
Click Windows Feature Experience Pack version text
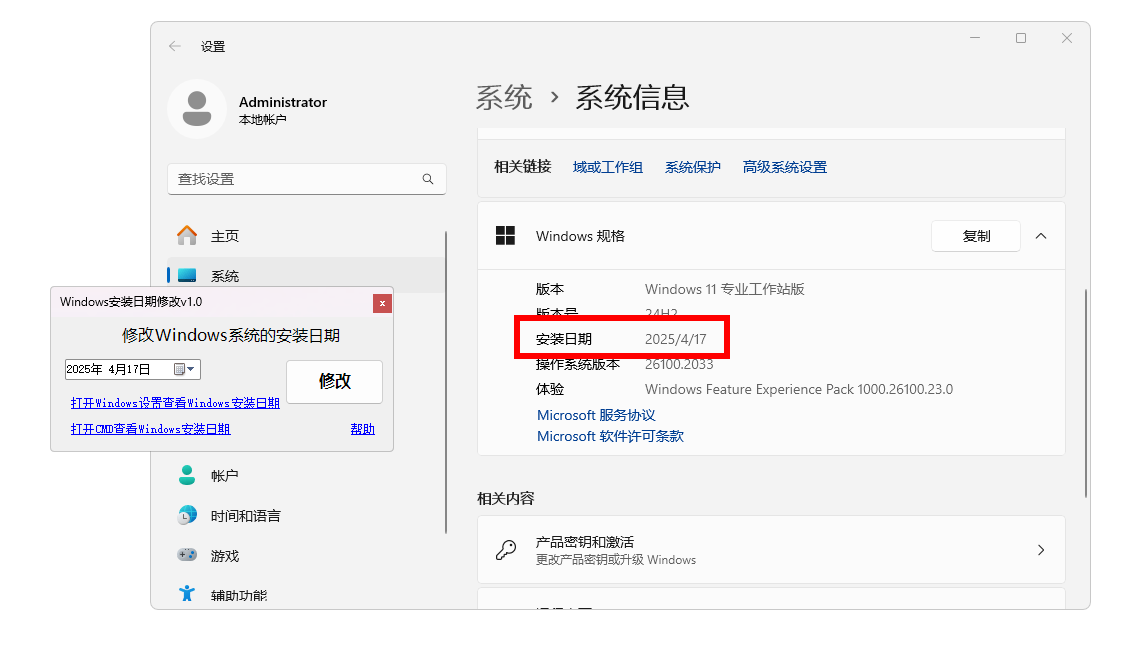click(x=799, y=389)
